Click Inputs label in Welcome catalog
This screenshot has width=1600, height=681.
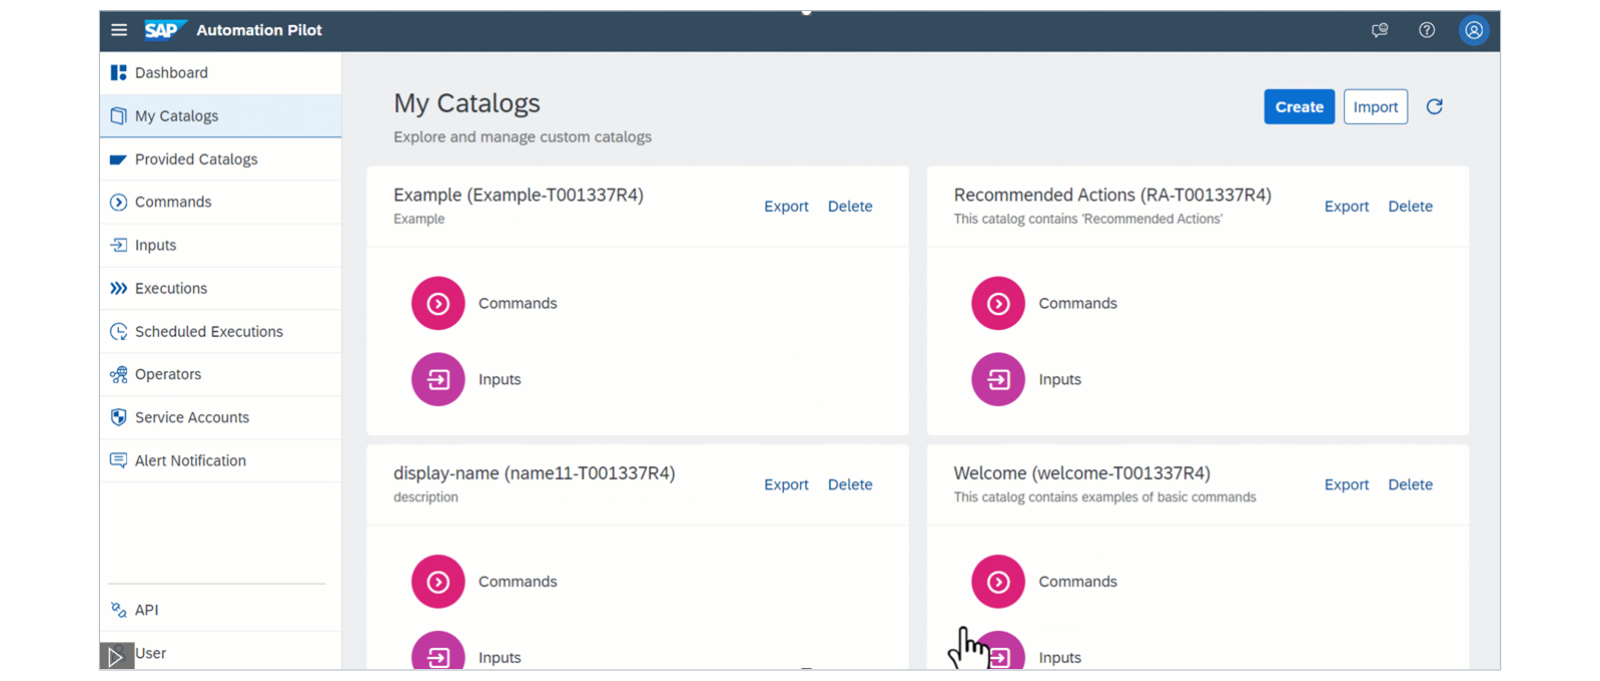[1059, 657]
